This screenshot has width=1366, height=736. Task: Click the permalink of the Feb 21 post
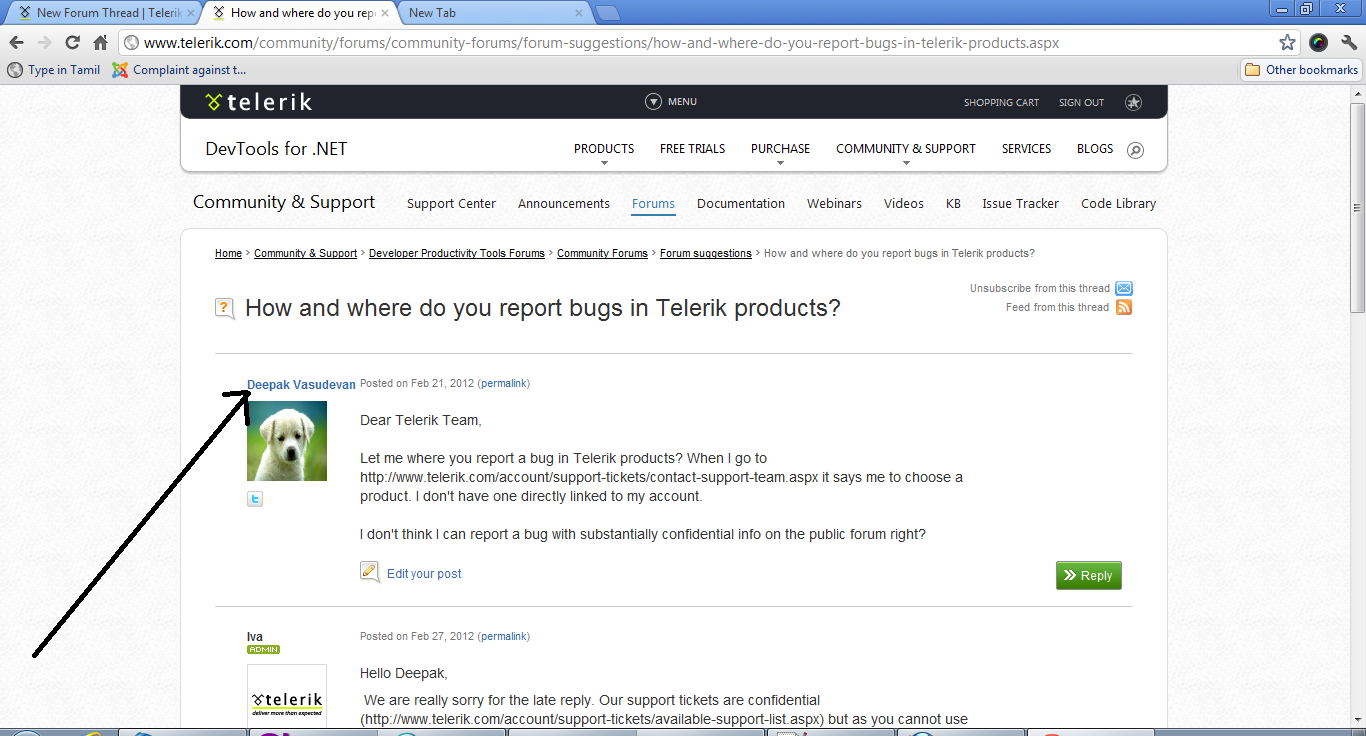[x=503, y=384]
